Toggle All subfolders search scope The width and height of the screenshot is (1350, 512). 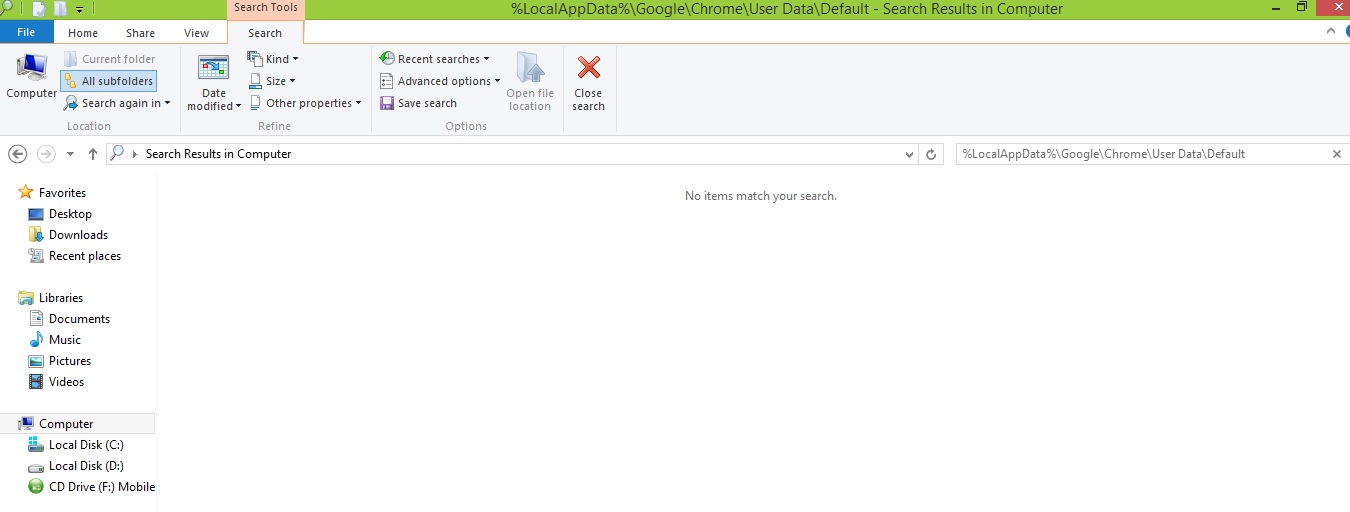pyautogui.click(x=109, y=81)
